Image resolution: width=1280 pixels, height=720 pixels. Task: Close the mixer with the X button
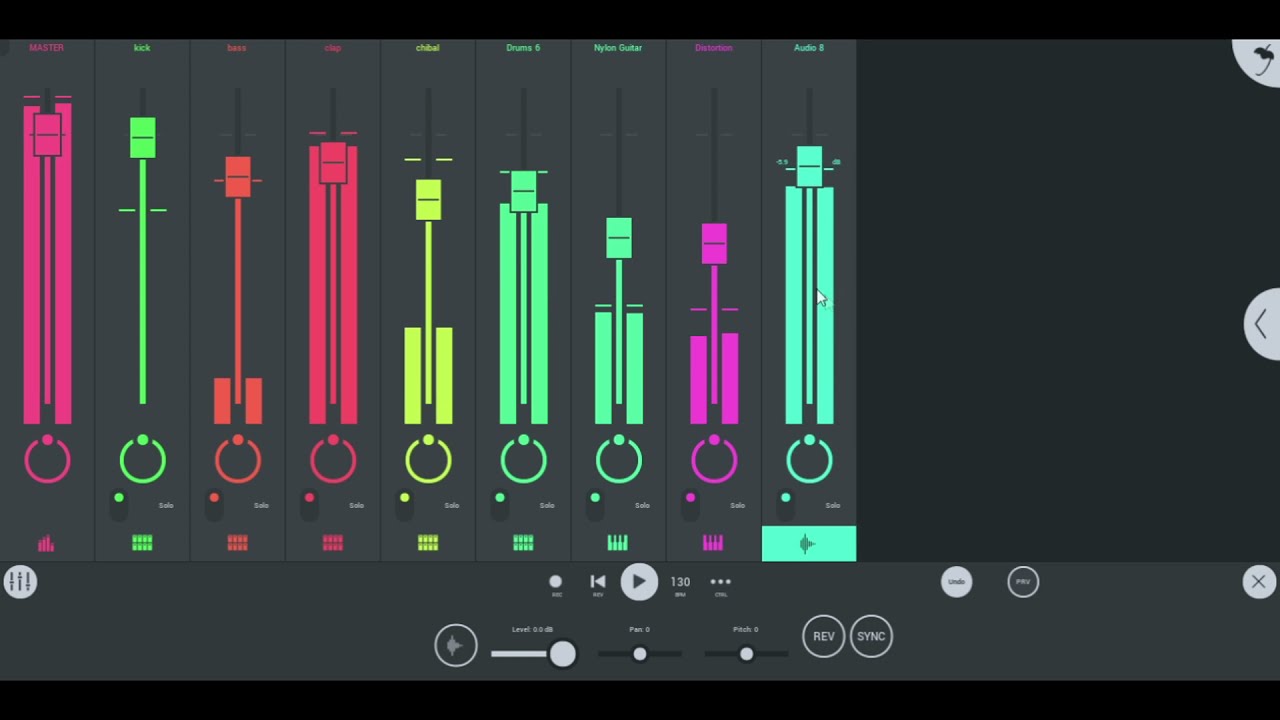point(1259,582)
